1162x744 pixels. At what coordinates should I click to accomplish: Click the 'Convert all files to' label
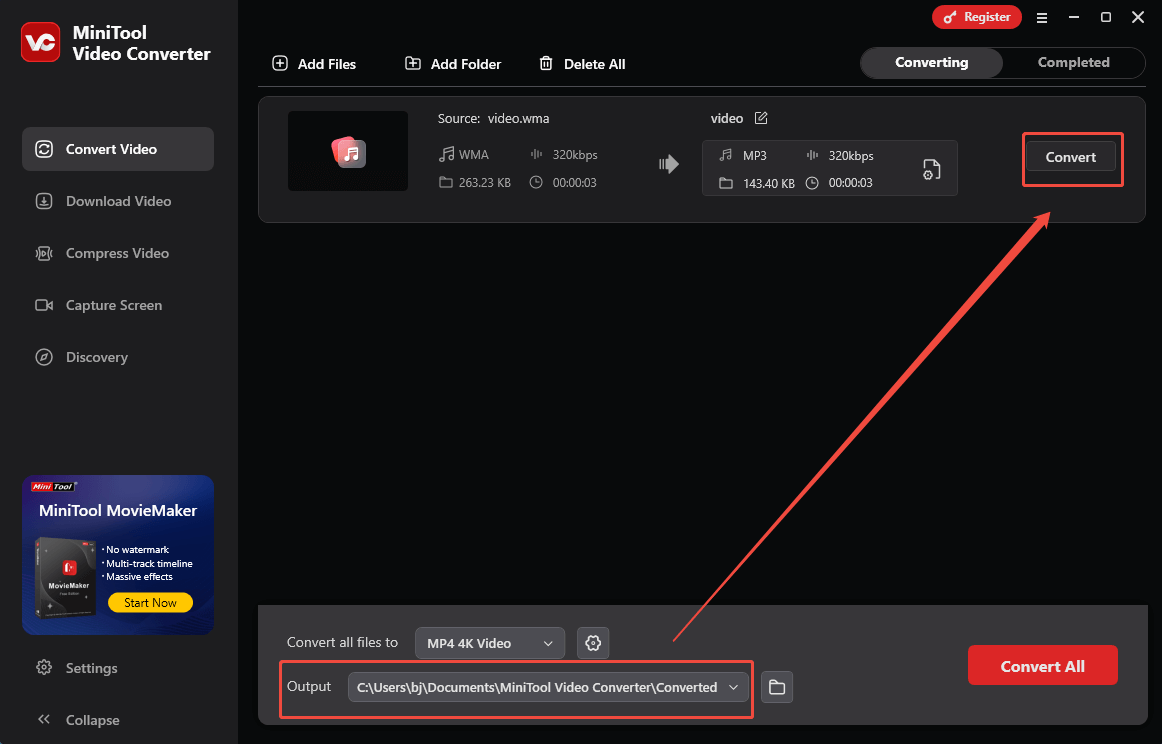pos(342,642)
